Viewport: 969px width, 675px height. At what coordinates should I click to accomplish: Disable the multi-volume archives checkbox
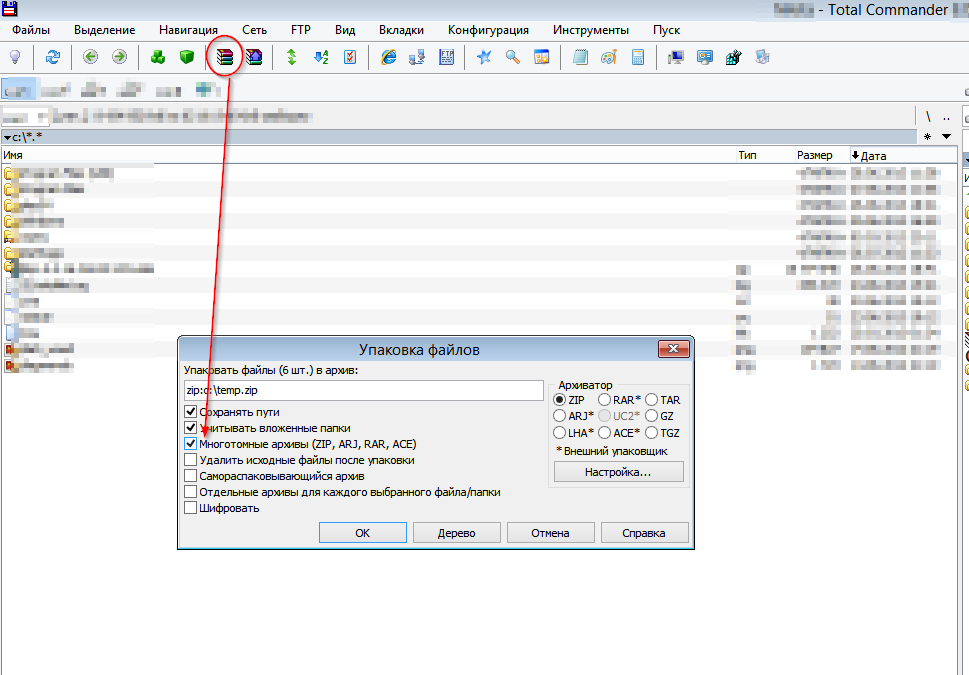tap(191, 443)
